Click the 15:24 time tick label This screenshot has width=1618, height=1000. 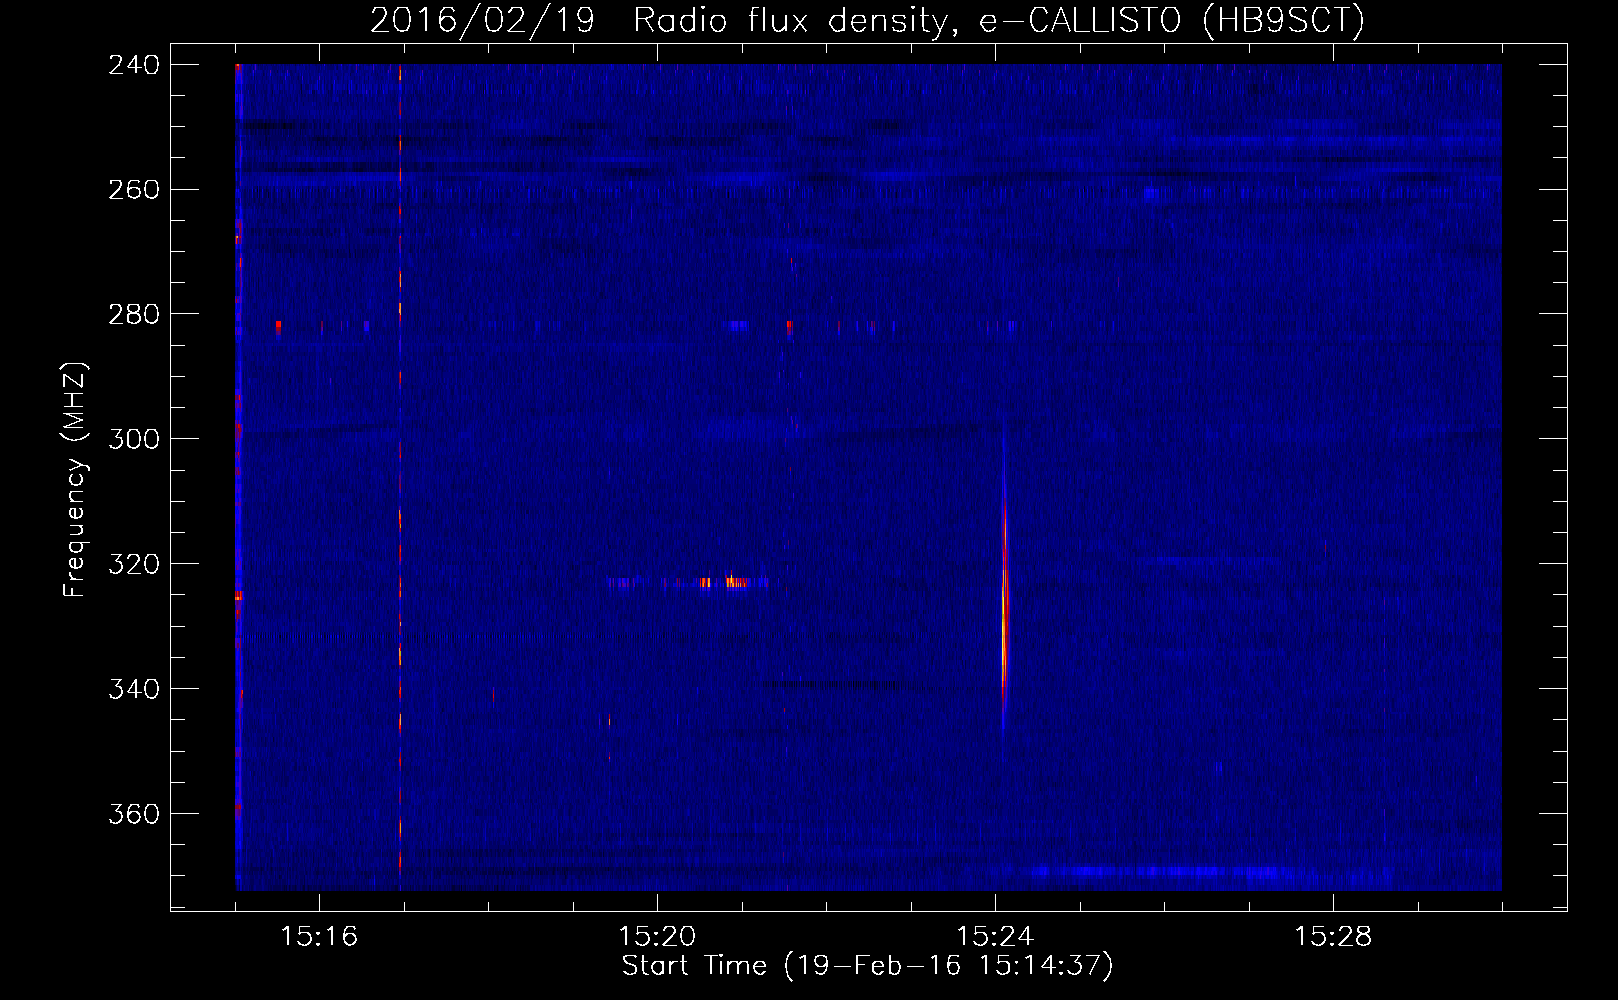pyautogui.click(x=995, y=937)
